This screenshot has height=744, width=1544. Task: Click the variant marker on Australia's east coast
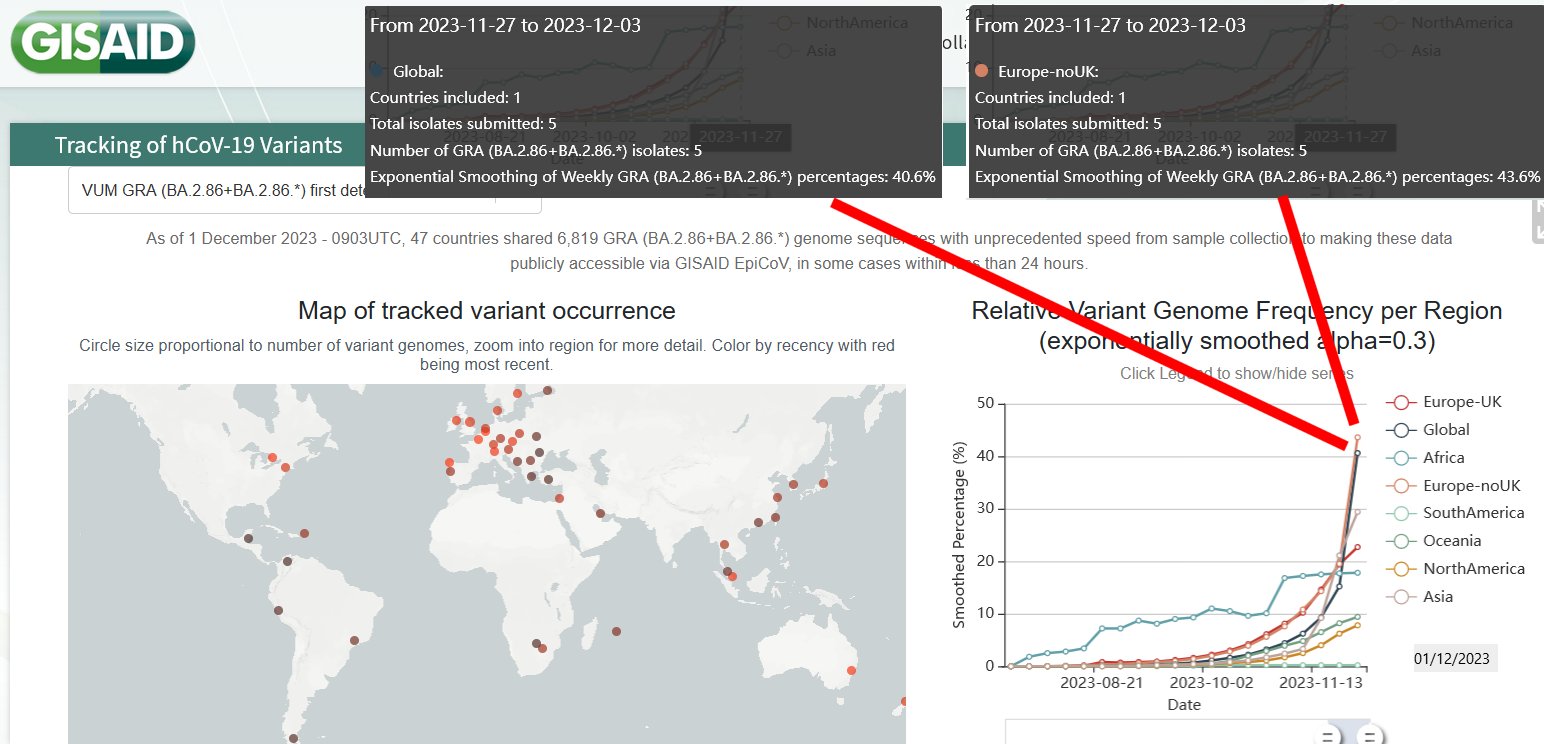coord(852,671)
